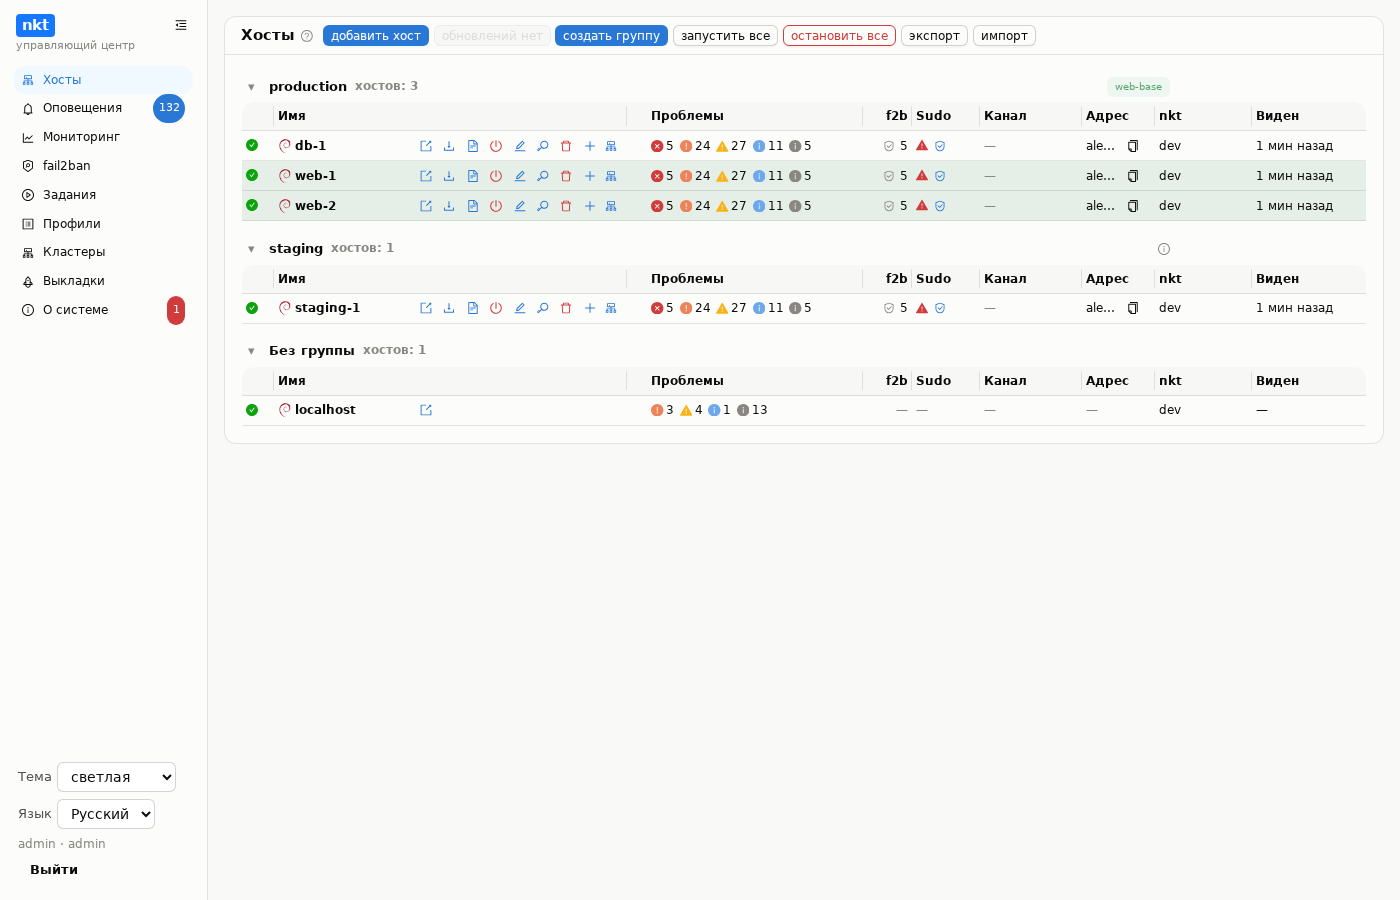Image resolution: width=1400 pixels, height=900 pixels.
Task: Click the help icon next to Хосты title
Action: (307, 36)
